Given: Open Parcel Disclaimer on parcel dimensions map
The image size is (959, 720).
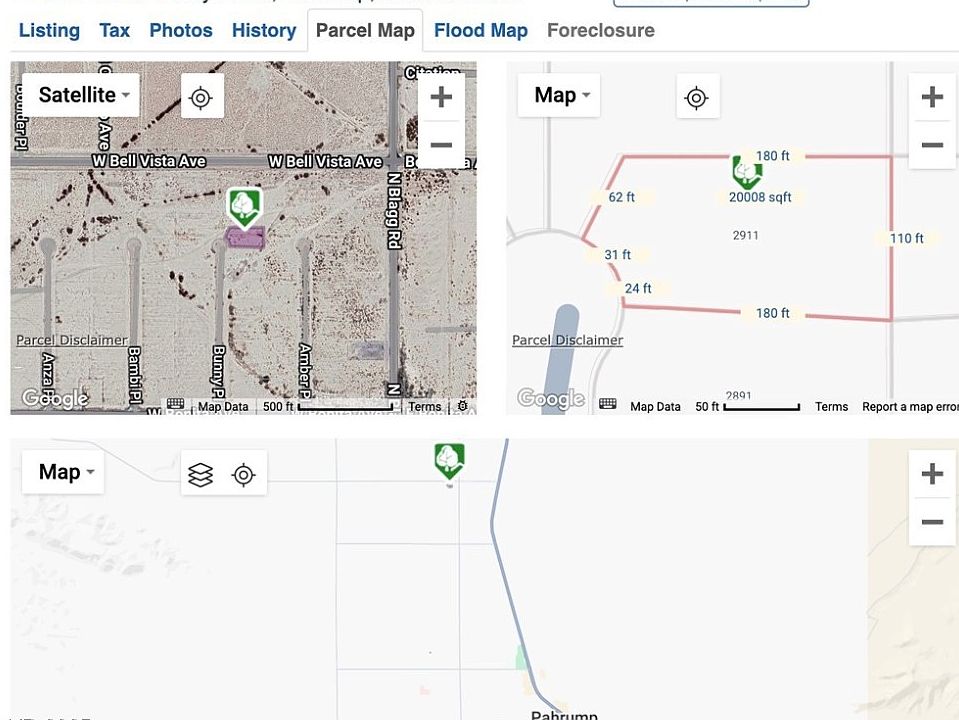Looking at the screenshot, I should 568,340.
